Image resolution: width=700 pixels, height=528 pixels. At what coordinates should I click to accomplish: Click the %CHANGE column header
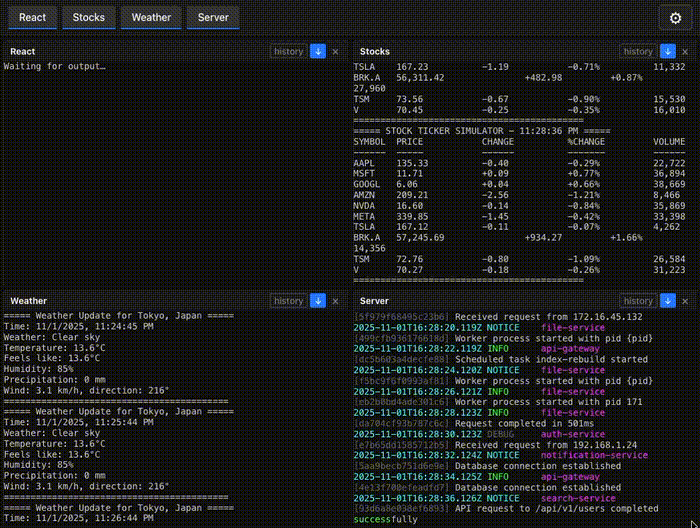[x=586, y=141]
